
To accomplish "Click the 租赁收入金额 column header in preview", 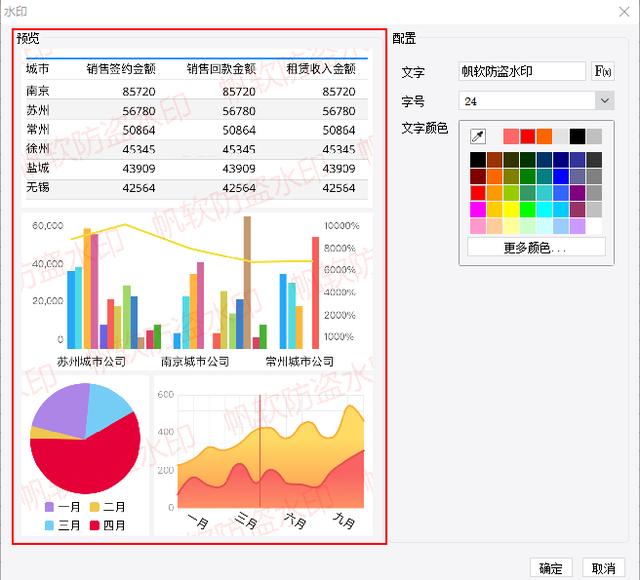I will coord(321,69).
